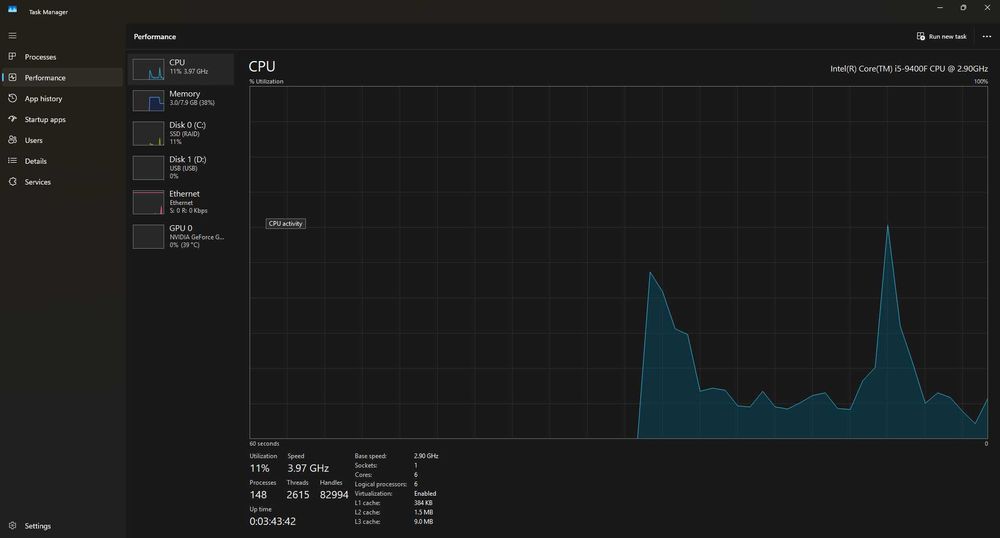Open Startup apps page
This screenshot has width=1000, height=538.
(45, 120)
